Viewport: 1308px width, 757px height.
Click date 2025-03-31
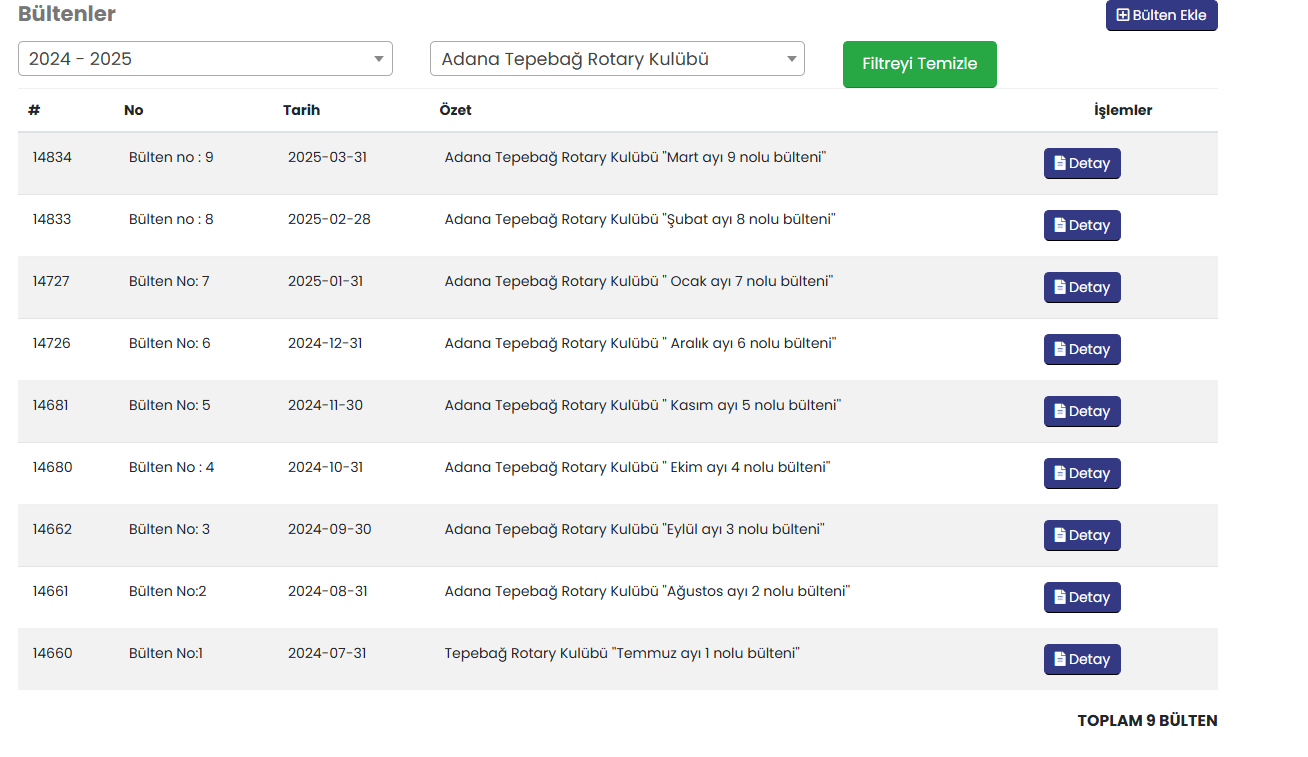point(327,157)
